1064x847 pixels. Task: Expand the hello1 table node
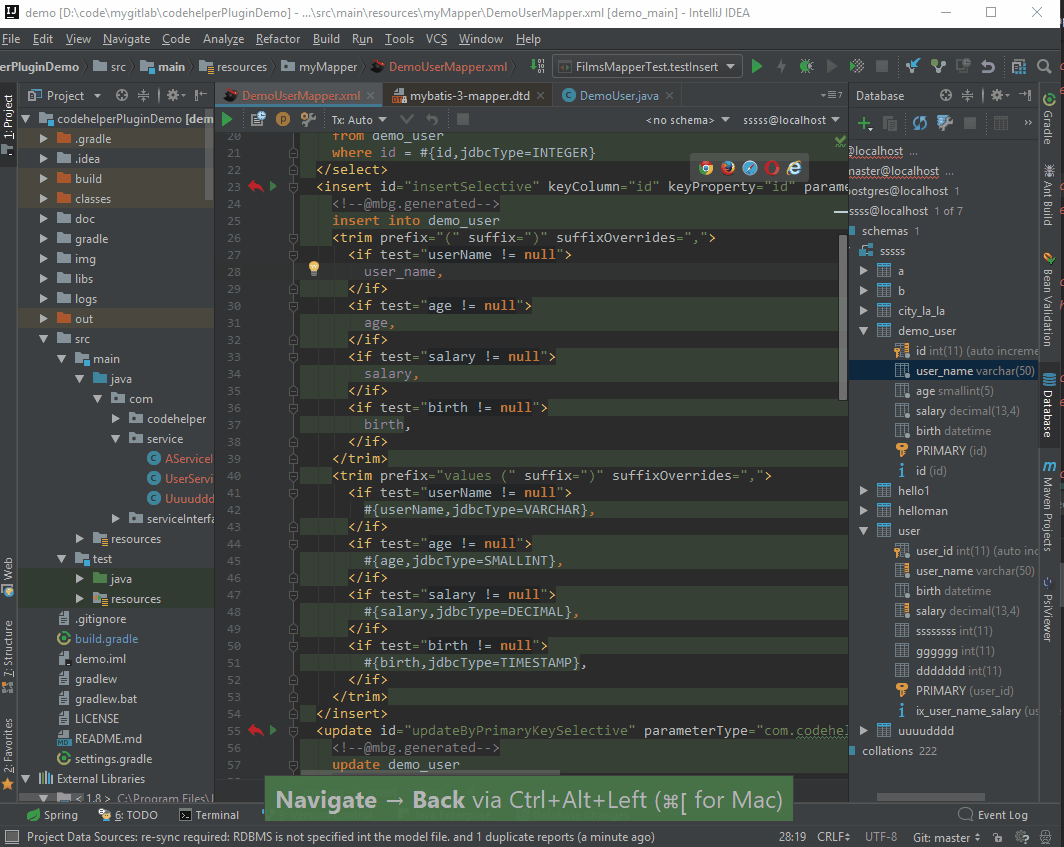coord(864,490)
